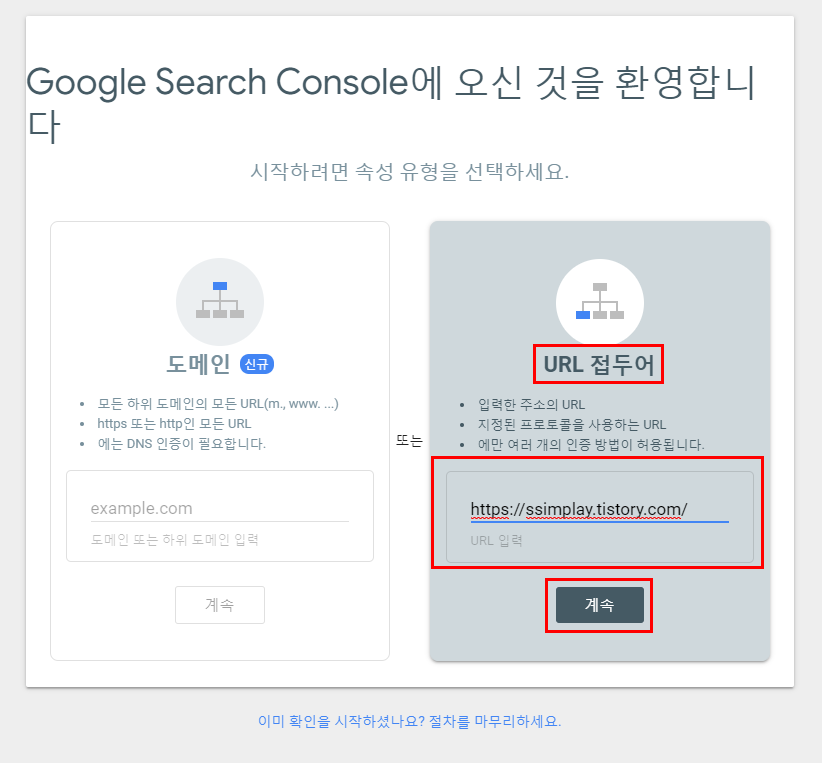Click the DNS 인증이 필요합니다 bullet
Screen dimensions: 822x763
pos(181,444)
